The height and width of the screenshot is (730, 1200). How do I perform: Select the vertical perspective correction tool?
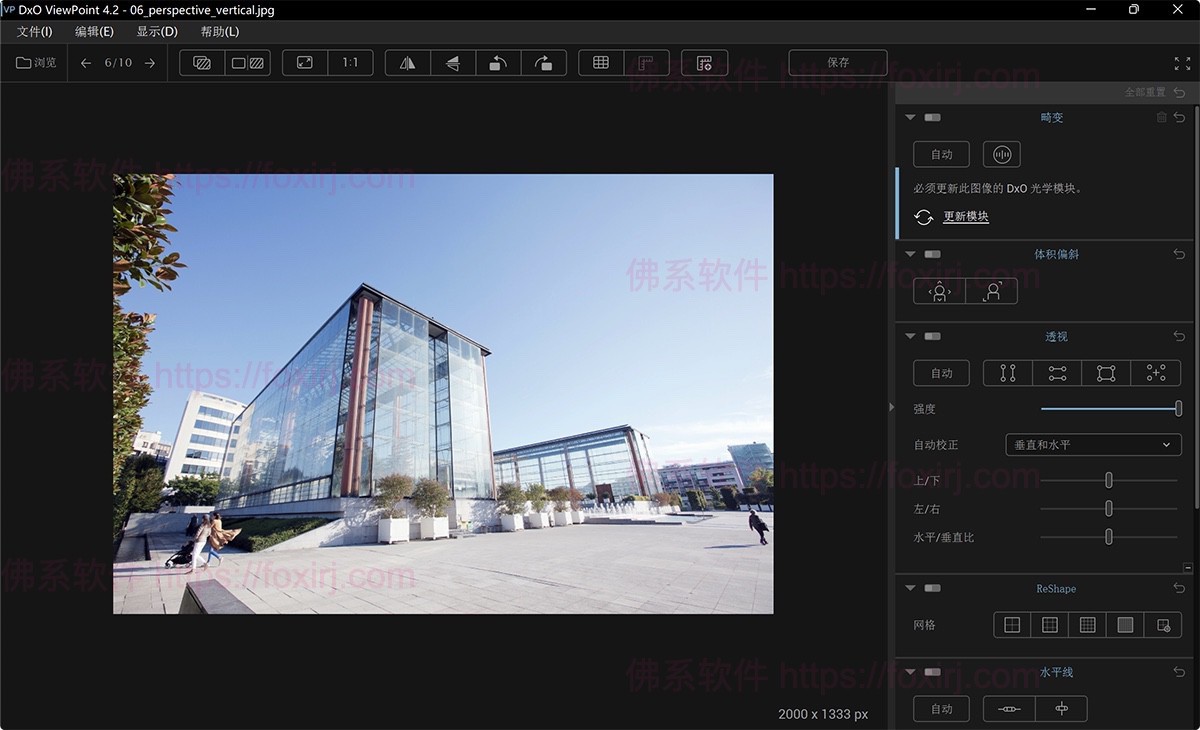[x=1007, y=372]
